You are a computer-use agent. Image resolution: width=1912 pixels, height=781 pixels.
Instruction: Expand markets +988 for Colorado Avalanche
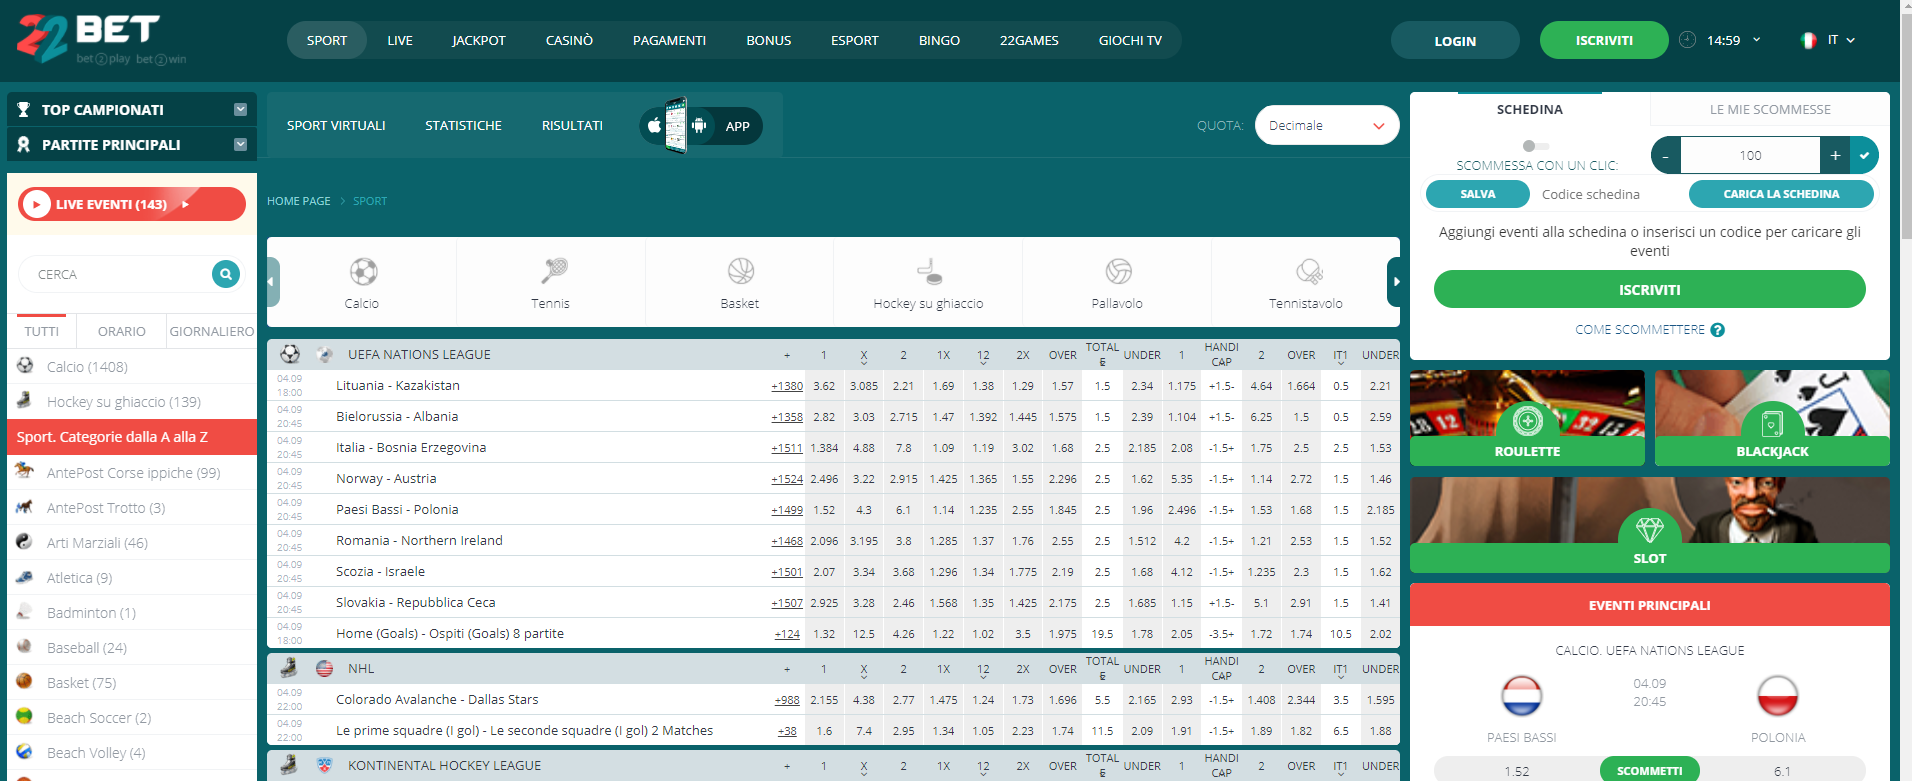(x=787, y=700)
